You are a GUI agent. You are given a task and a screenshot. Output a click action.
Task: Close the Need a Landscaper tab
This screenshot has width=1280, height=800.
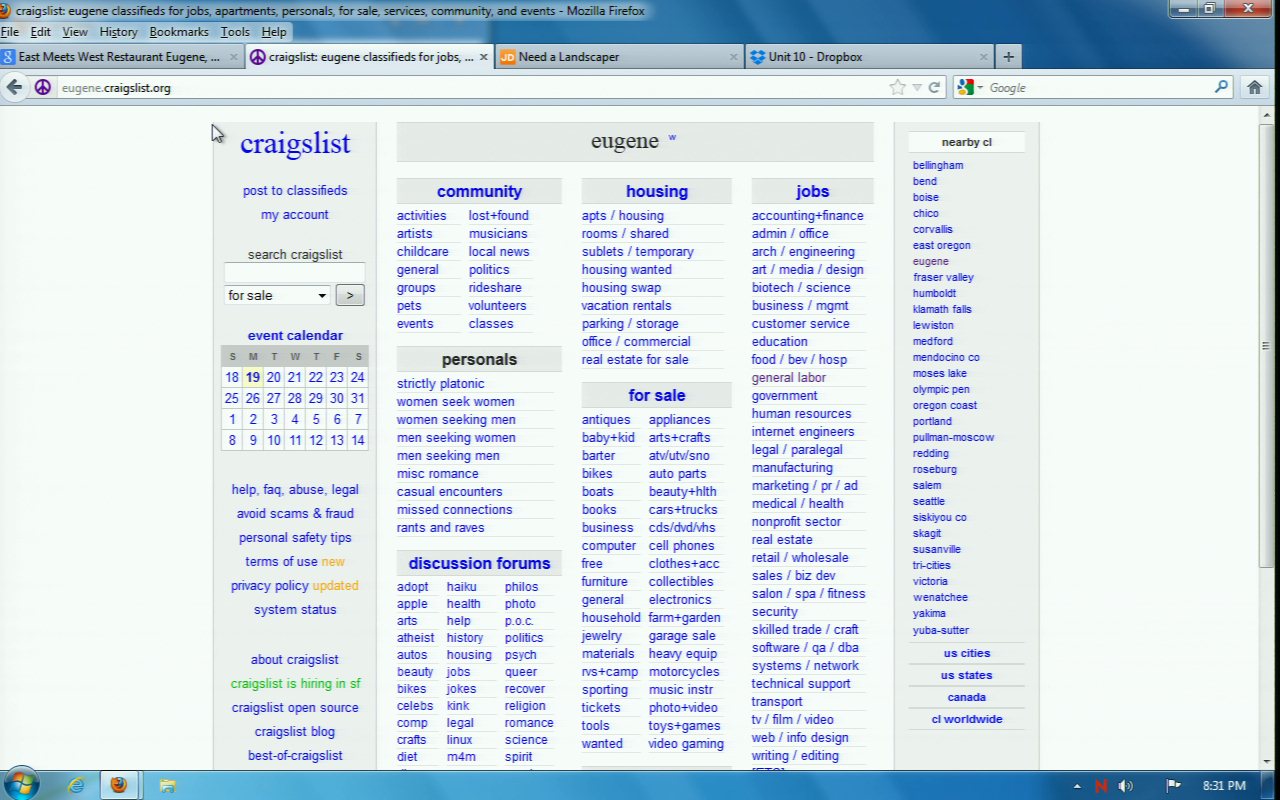(x=732, y=57)
